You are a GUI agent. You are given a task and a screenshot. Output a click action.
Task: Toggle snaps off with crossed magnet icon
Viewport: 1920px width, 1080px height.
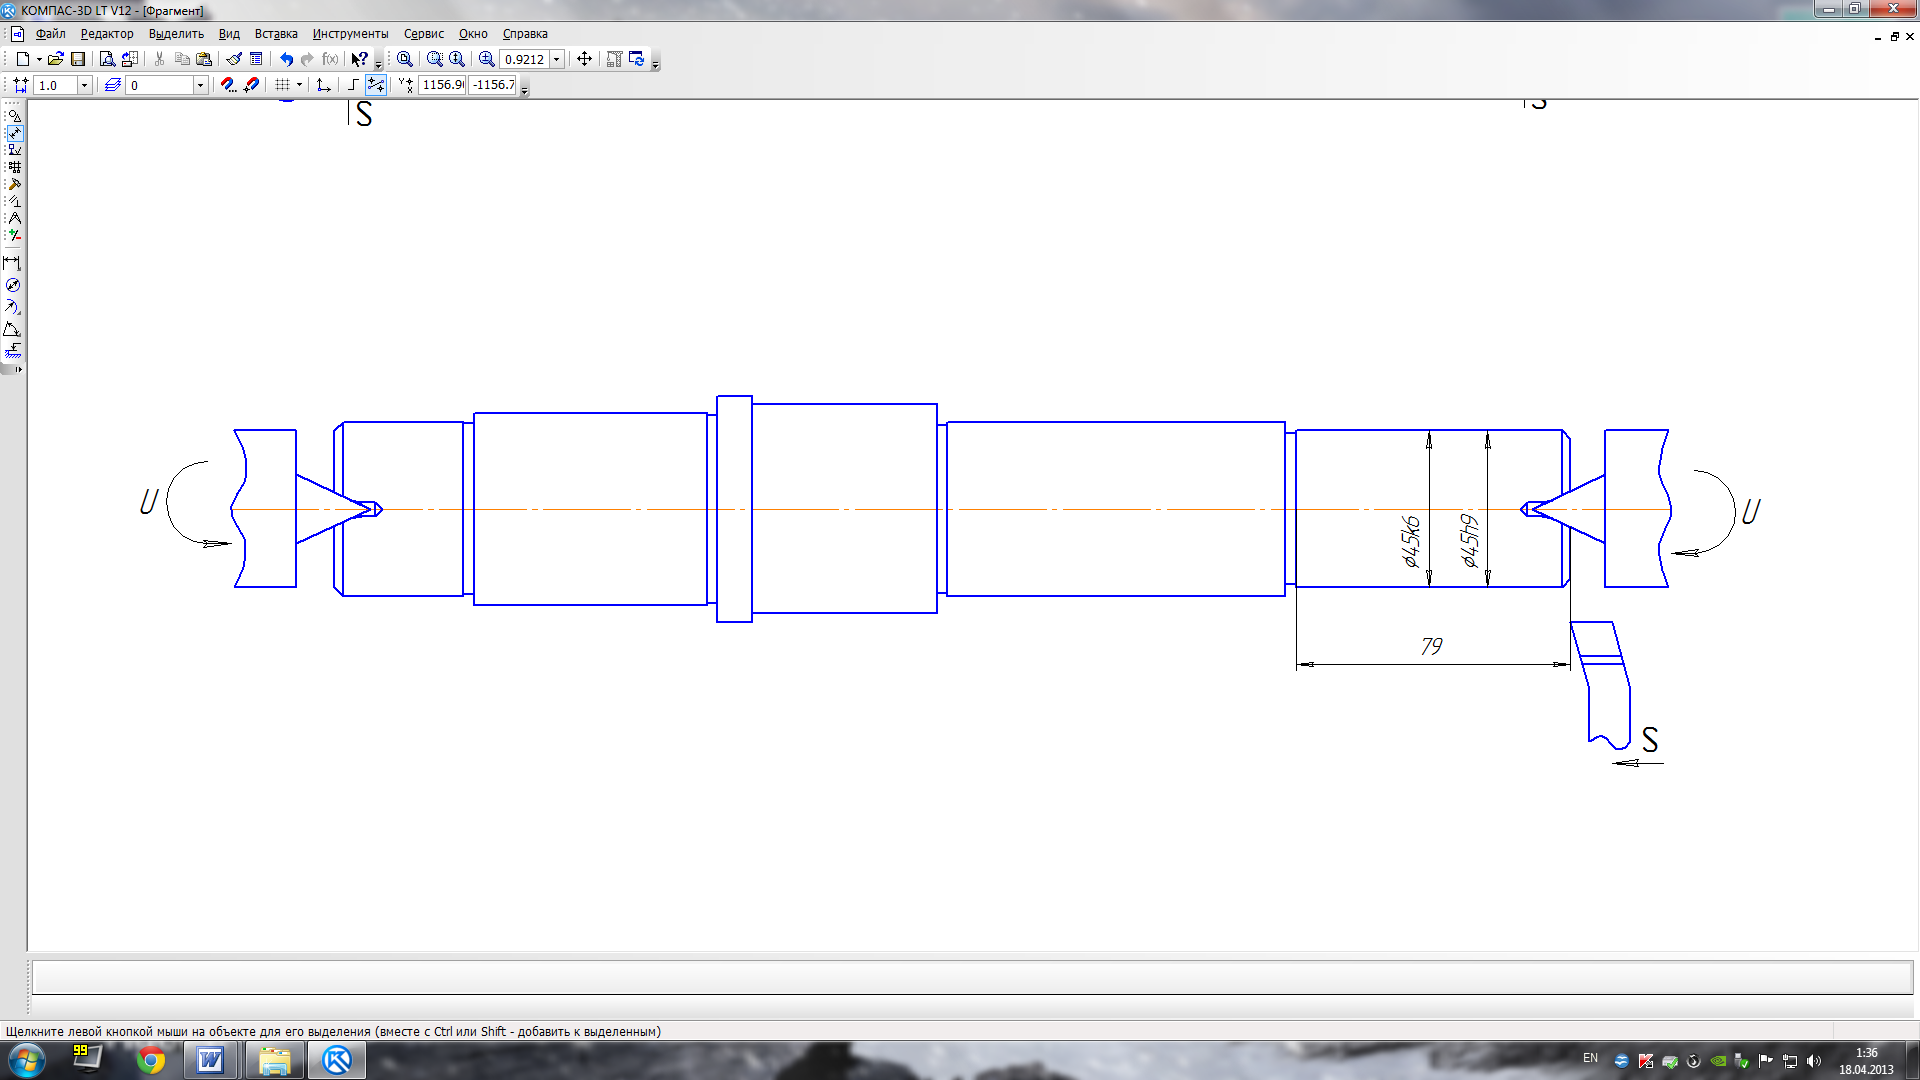[x=251, y=85]
